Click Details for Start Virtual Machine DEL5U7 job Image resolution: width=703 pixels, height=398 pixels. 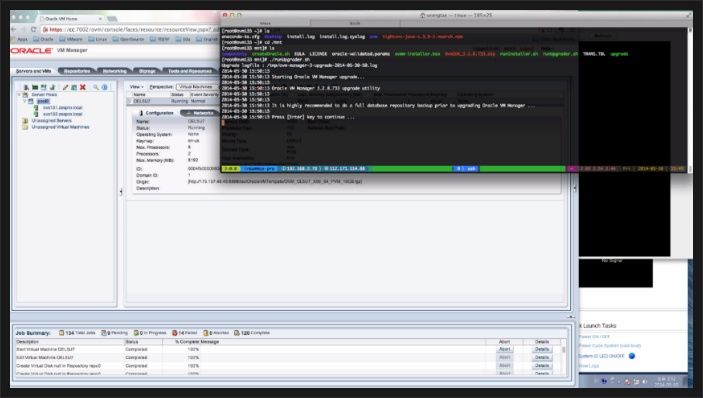tap(542, 349)
